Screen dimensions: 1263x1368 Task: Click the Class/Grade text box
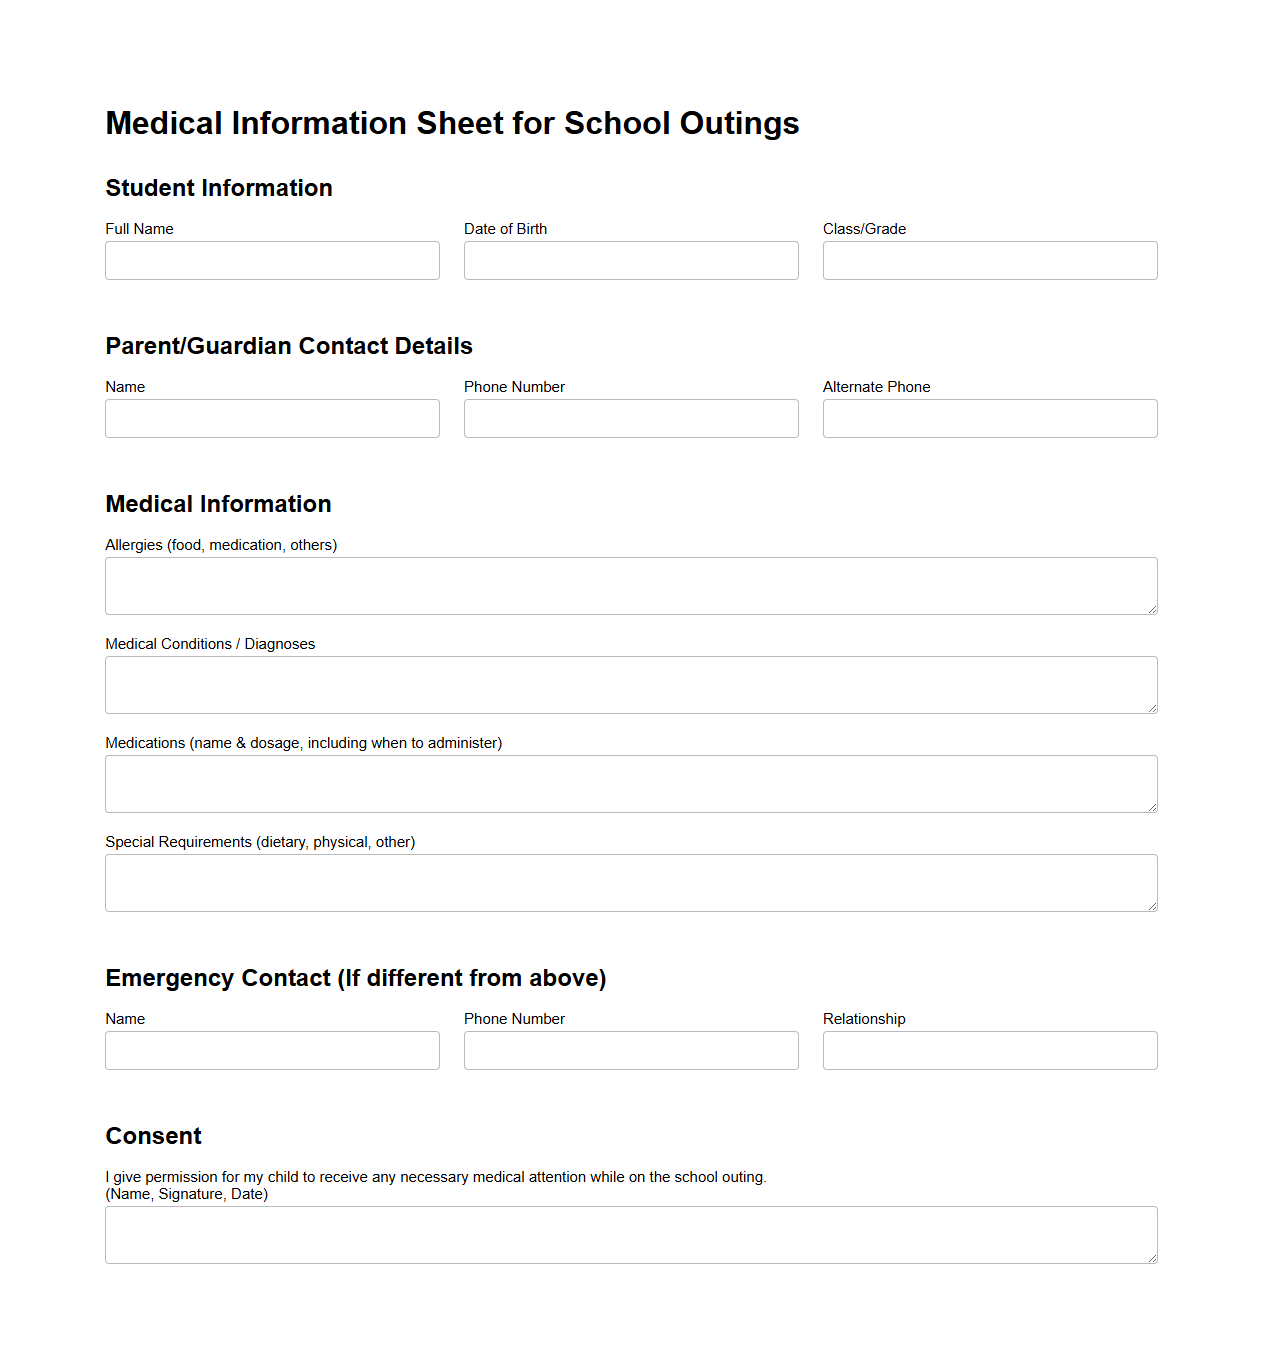coord(989,260)
